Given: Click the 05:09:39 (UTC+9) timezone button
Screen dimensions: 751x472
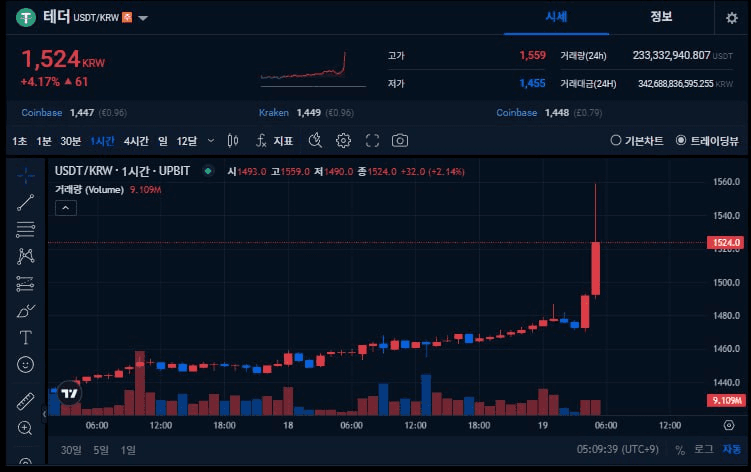Looking at the screenshot, I should click(617, 449).
